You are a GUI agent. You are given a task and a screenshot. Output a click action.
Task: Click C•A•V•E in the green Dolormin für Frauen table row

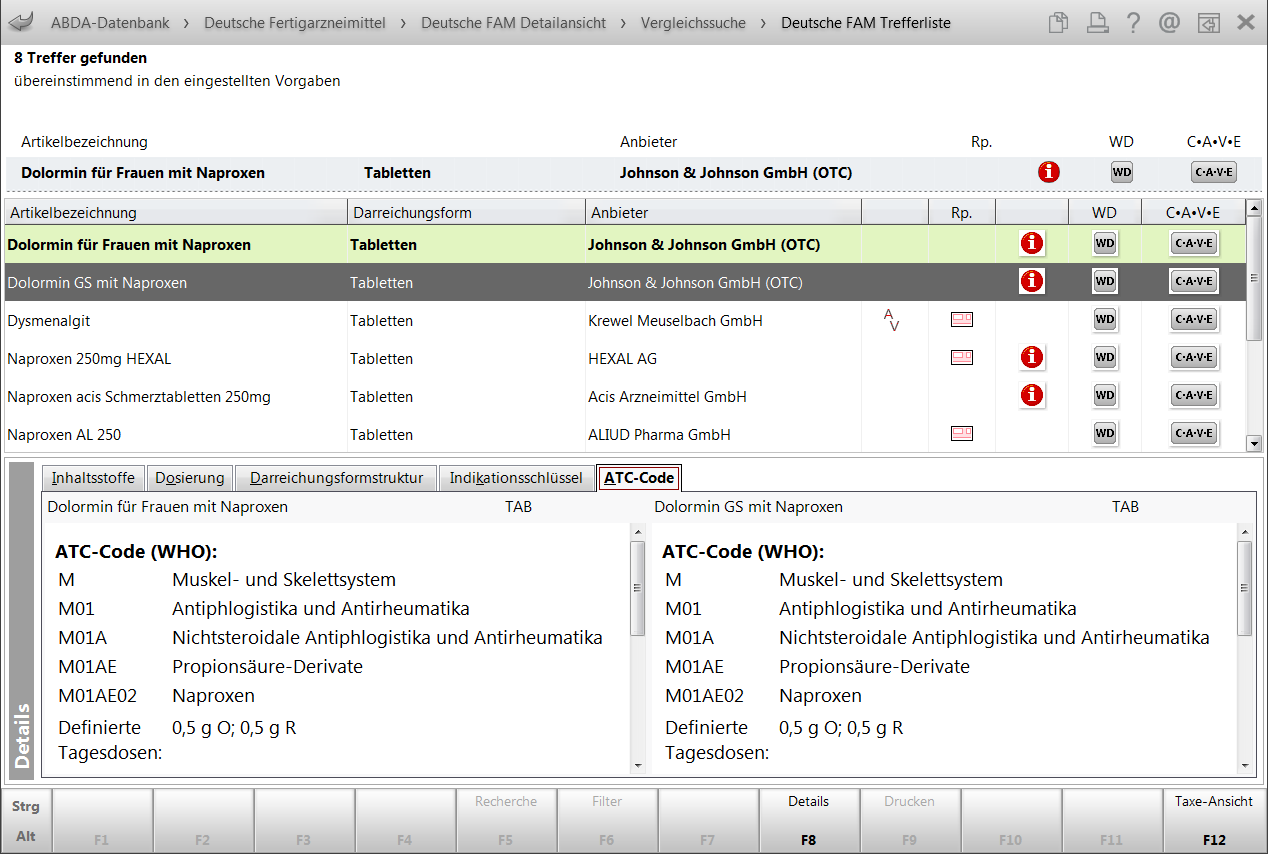(x=1194, y=243)
